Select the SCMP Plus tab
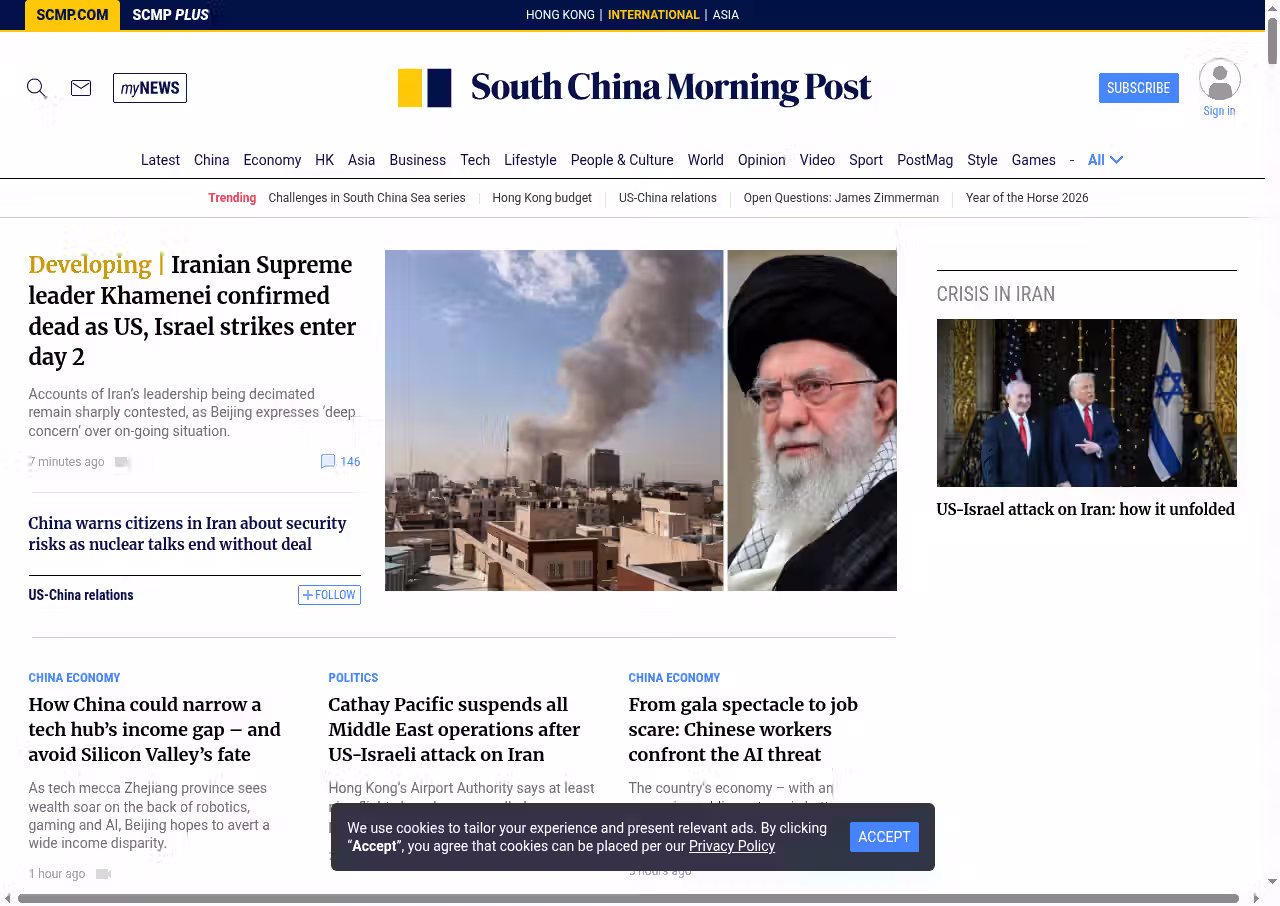The image size is (1280, 906). [170, 15]
